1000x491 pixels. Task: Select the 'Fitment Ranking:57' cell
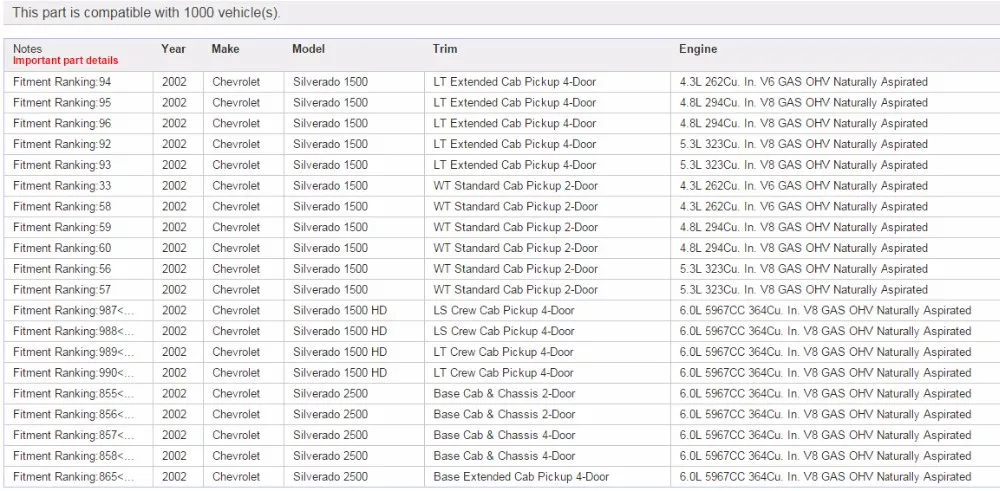click(78, 289)
